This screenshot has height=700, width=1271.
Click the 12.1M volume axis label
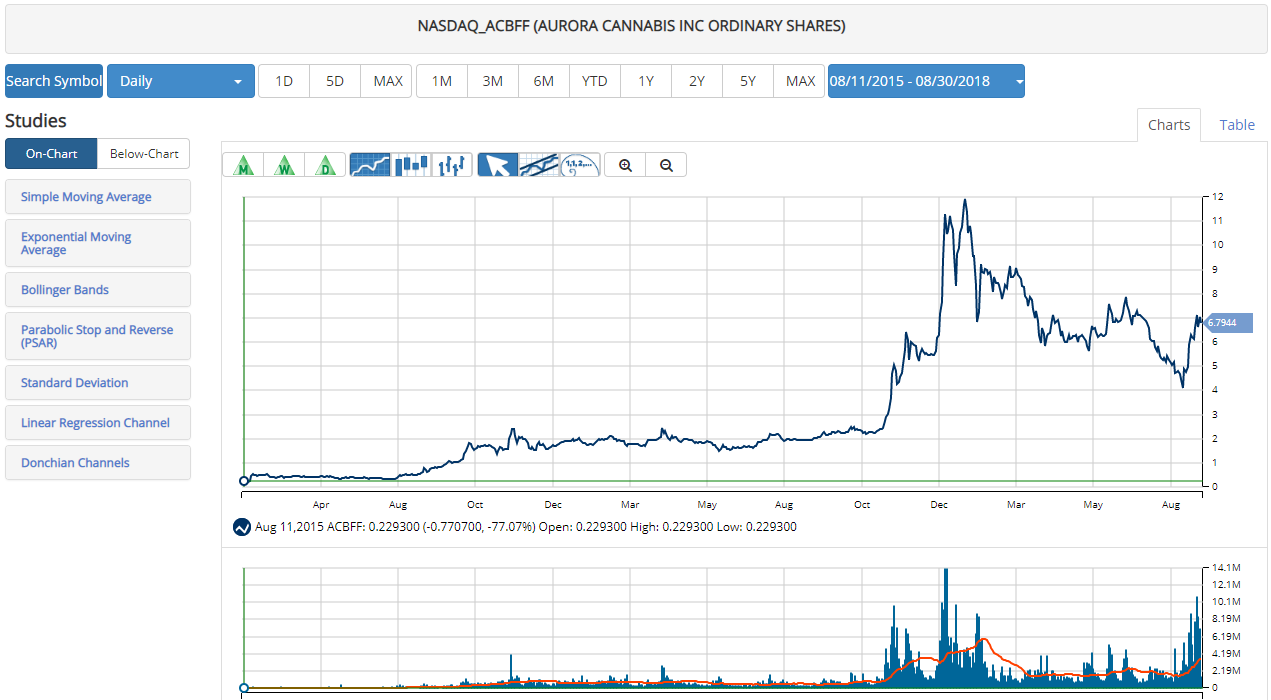point(1227,584)
